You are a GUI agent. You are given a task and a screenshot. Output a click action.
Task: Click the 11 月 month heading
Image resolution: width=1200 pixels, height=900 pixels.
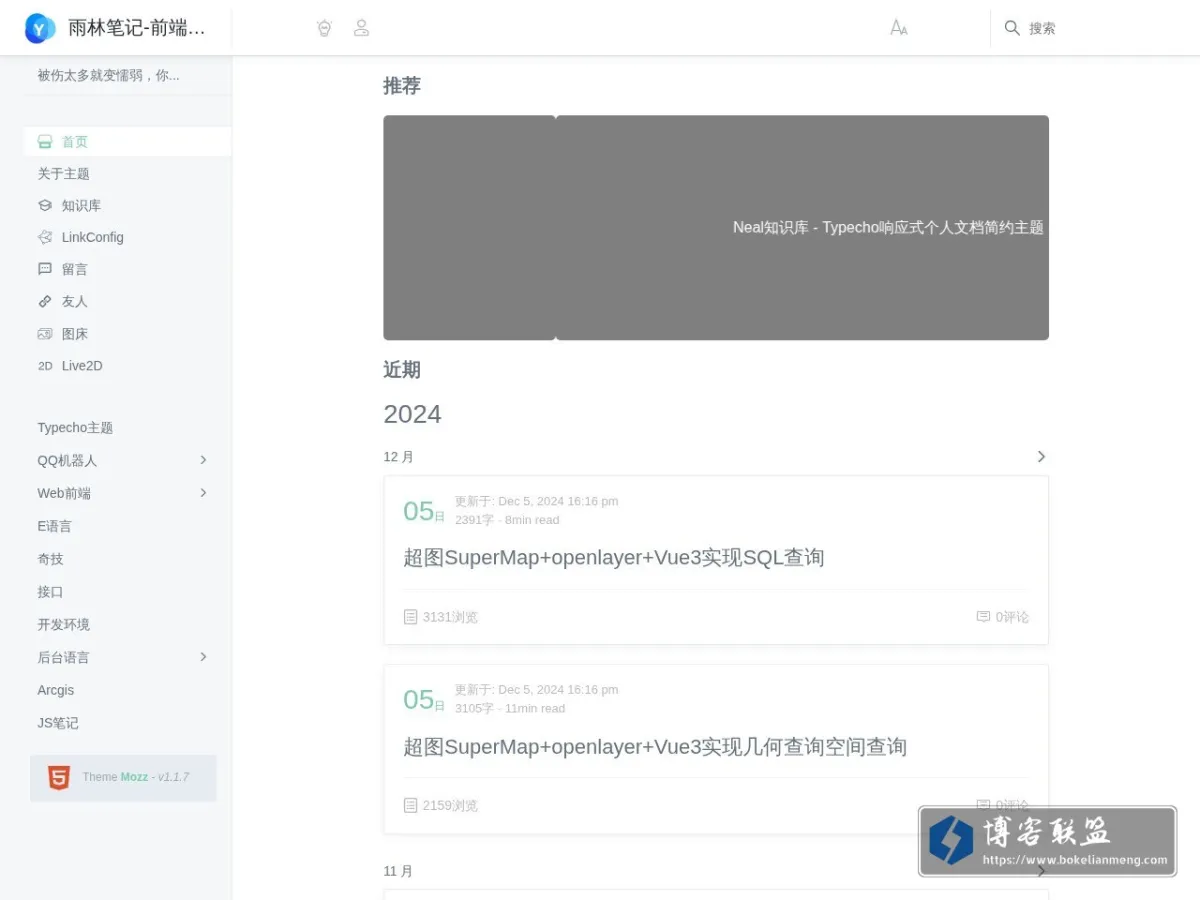click(x=398, y=871)
